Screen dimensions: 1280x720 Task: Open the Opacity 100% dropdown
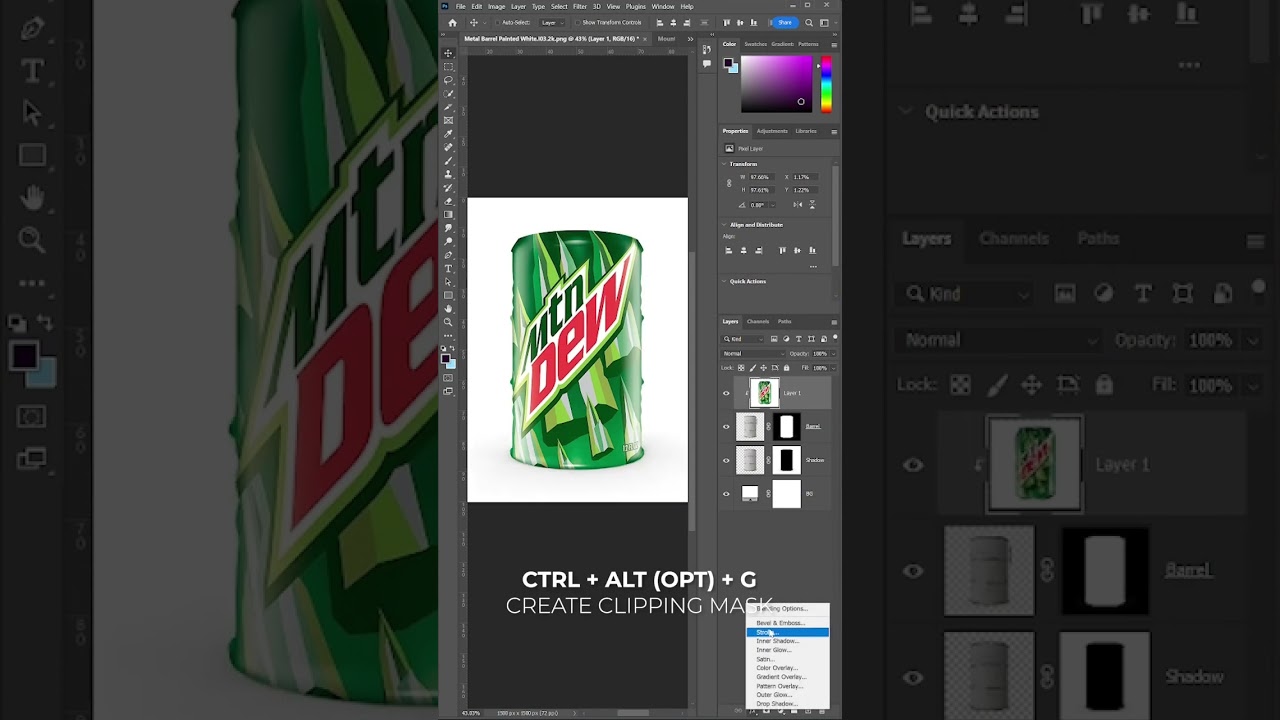point(833,353)
